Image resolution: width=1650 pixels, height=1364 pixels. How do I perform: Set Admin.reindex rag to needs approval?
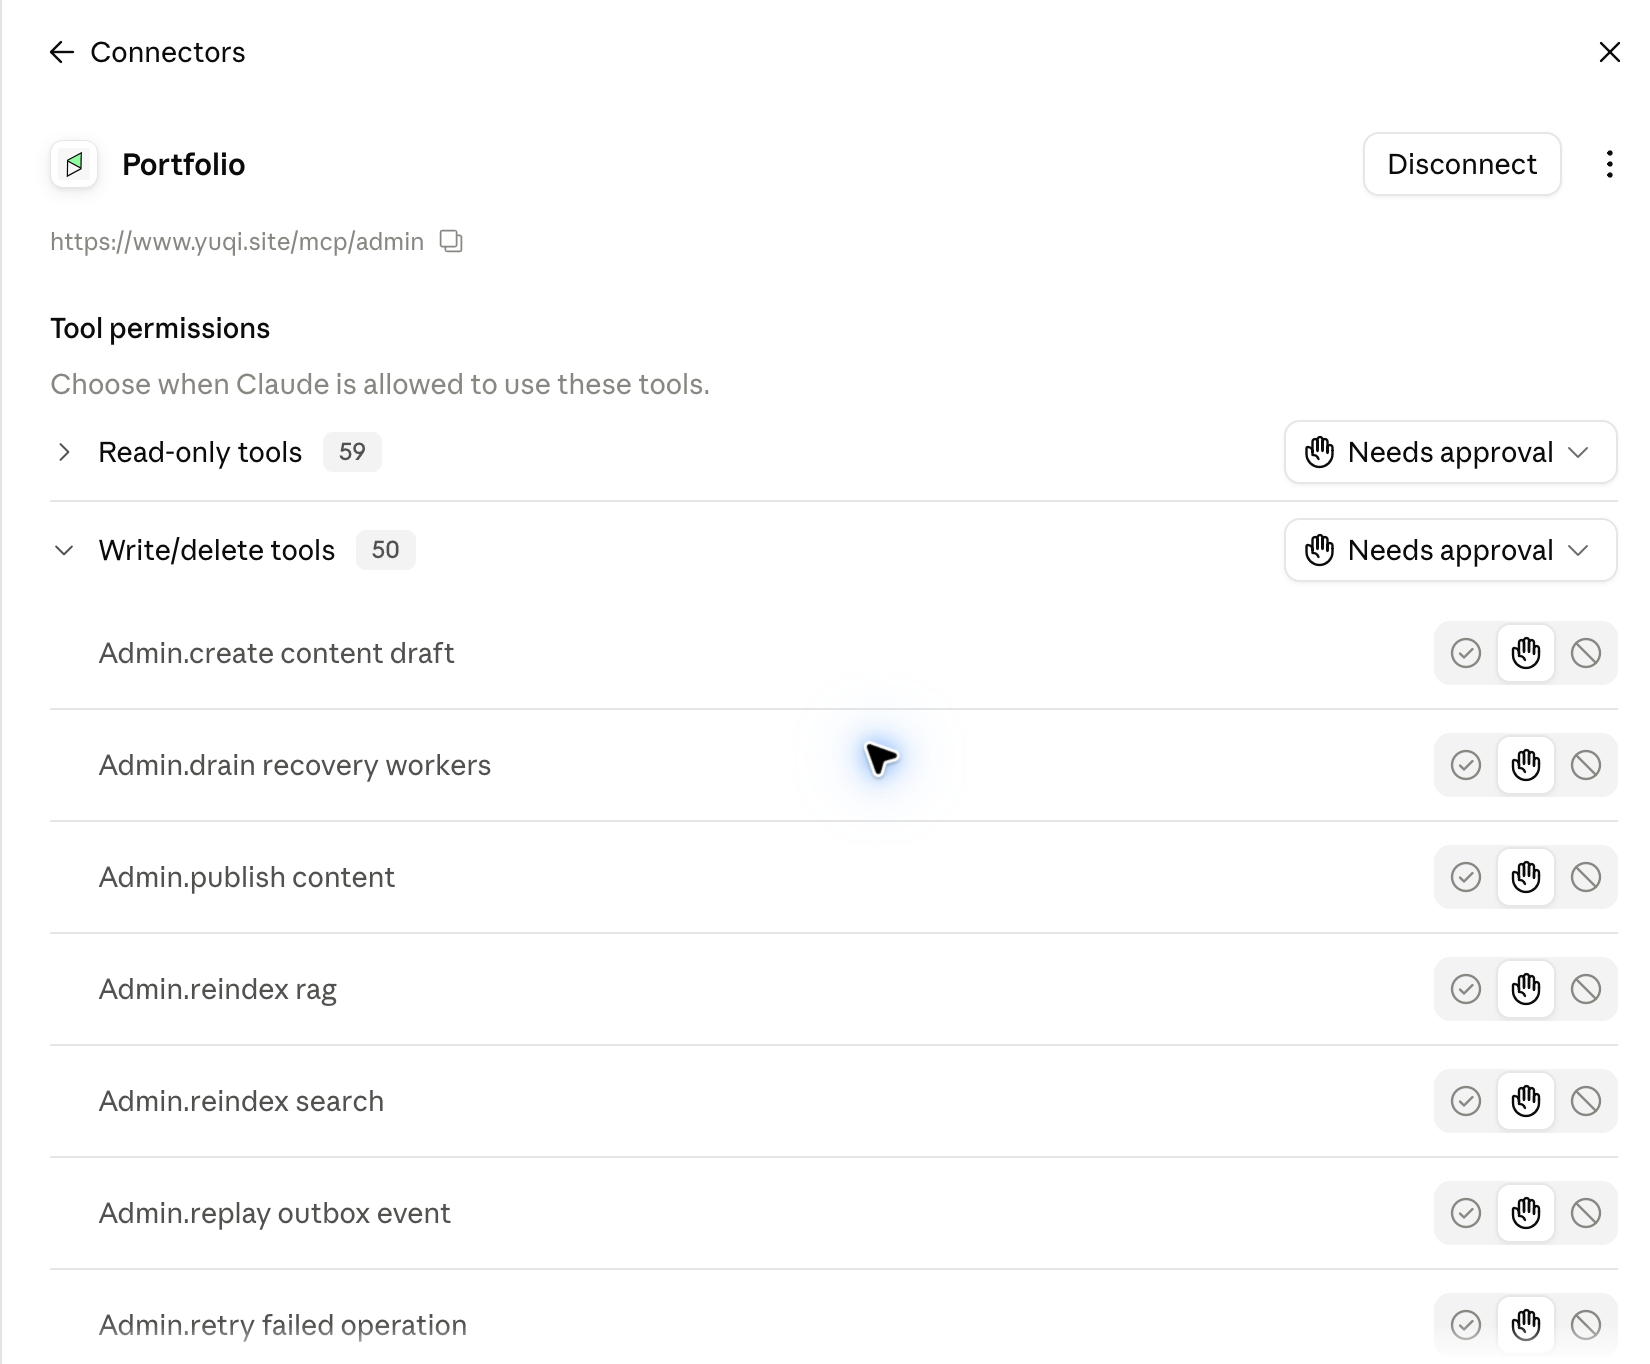(x=1526, y=989)
